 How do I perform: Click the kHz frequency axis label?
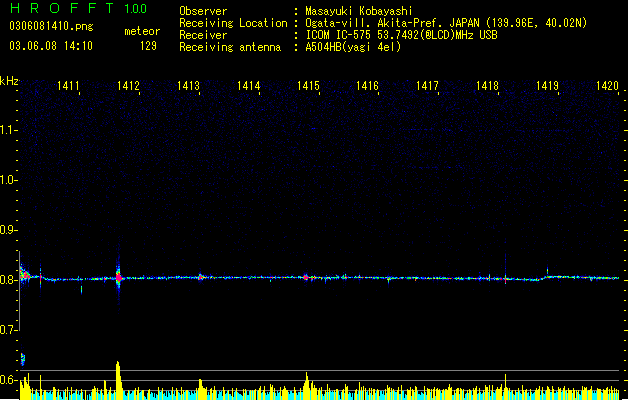point(9,81)
